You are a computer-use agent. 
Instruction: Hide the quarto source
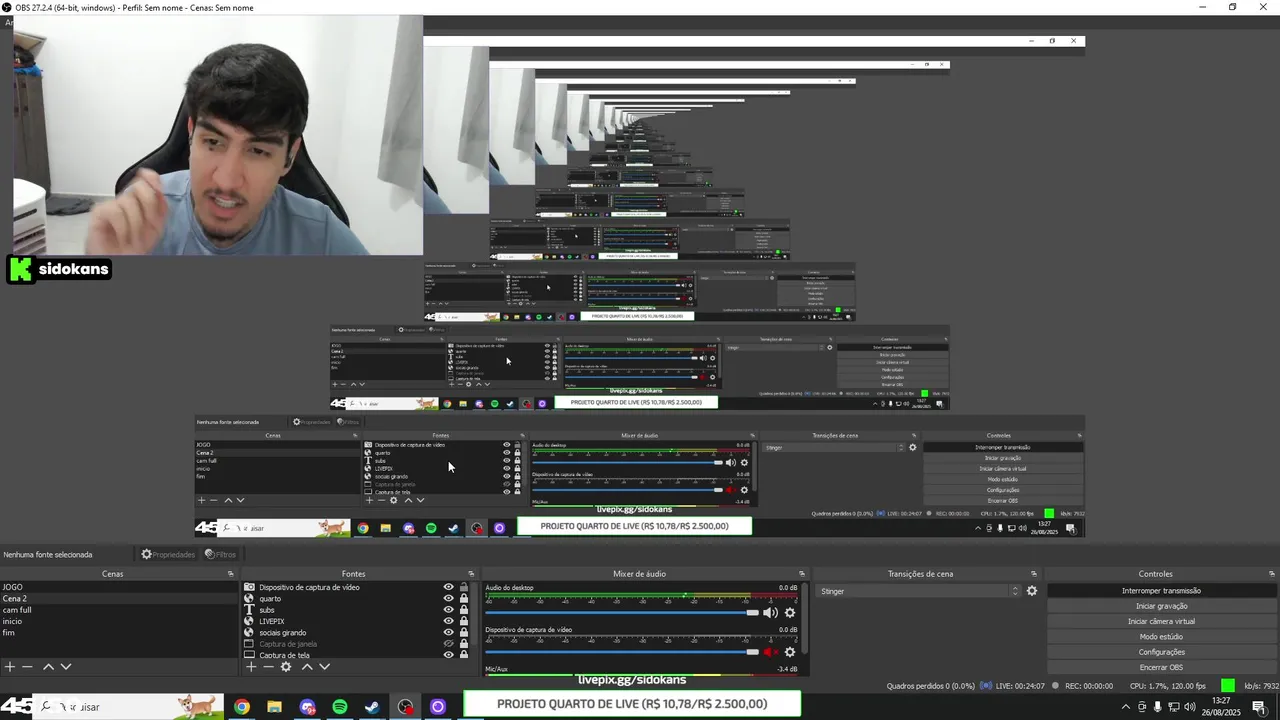click(x=448, y=599)
